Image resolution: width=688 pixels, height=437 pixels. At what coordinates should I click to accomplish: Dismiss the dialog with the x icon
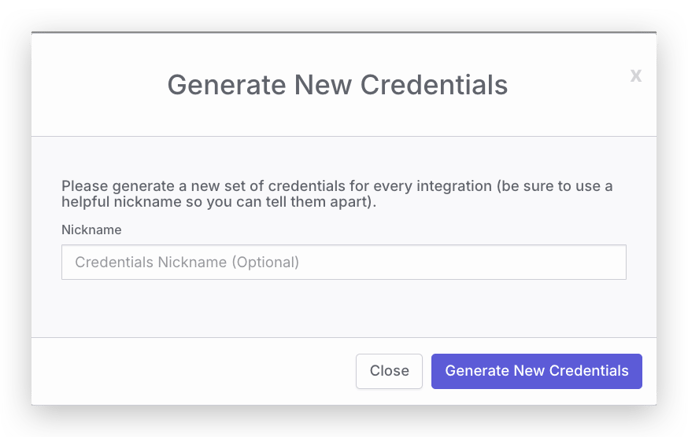pos(636,76)
